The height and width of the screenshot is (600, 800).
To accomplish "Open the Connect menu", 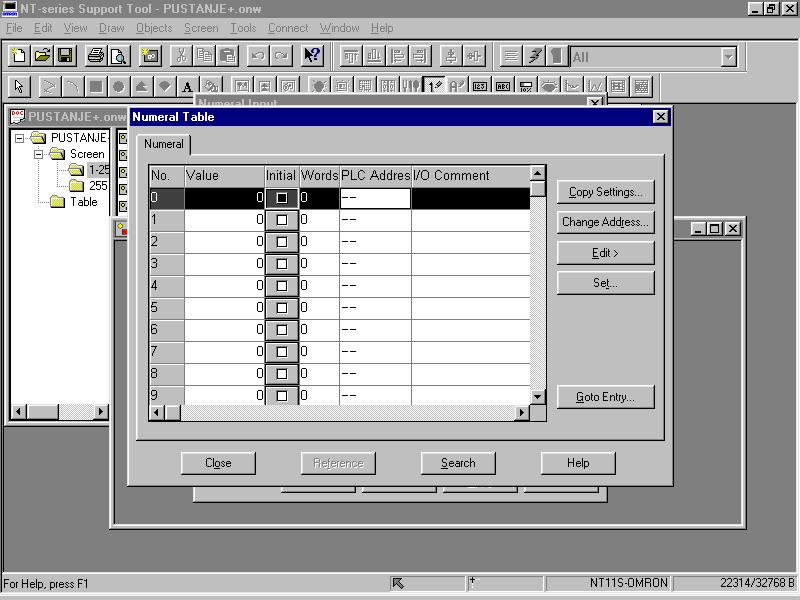I will [x=288, y=28].
